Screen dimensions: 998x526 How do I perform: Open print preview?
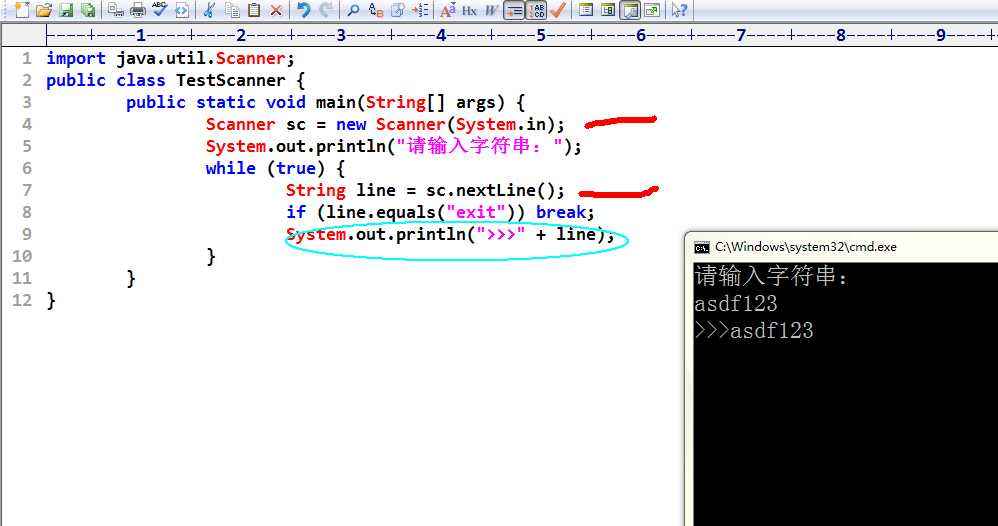116,10
